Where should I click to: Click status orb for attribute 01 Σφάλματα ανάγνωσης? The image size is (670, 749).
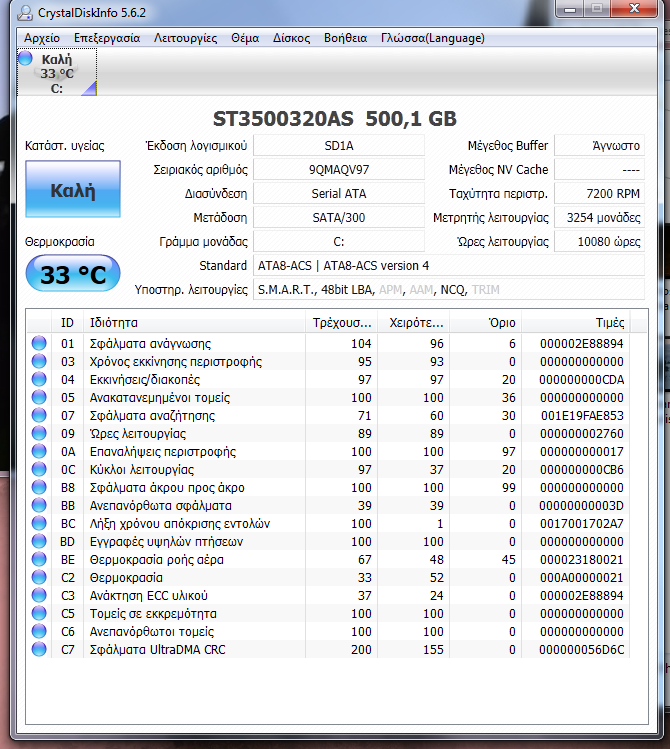tap(39, 343)
